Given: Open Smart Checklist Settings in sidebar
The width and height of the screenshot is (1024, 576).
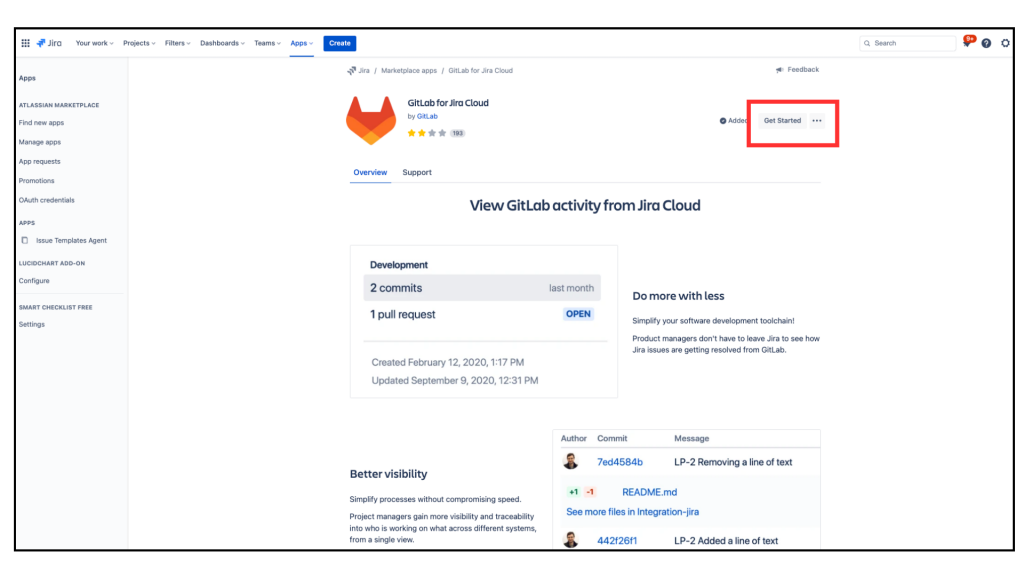Looking at the screenshot, I should point(31,325).
